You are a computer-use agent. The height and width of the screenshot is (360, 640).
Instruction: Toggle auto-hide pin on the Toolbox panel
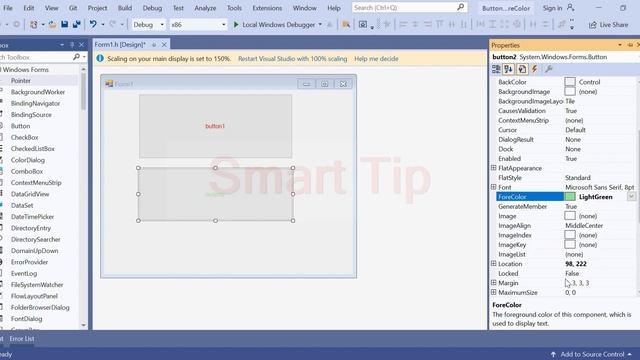[x=72, y=45]
